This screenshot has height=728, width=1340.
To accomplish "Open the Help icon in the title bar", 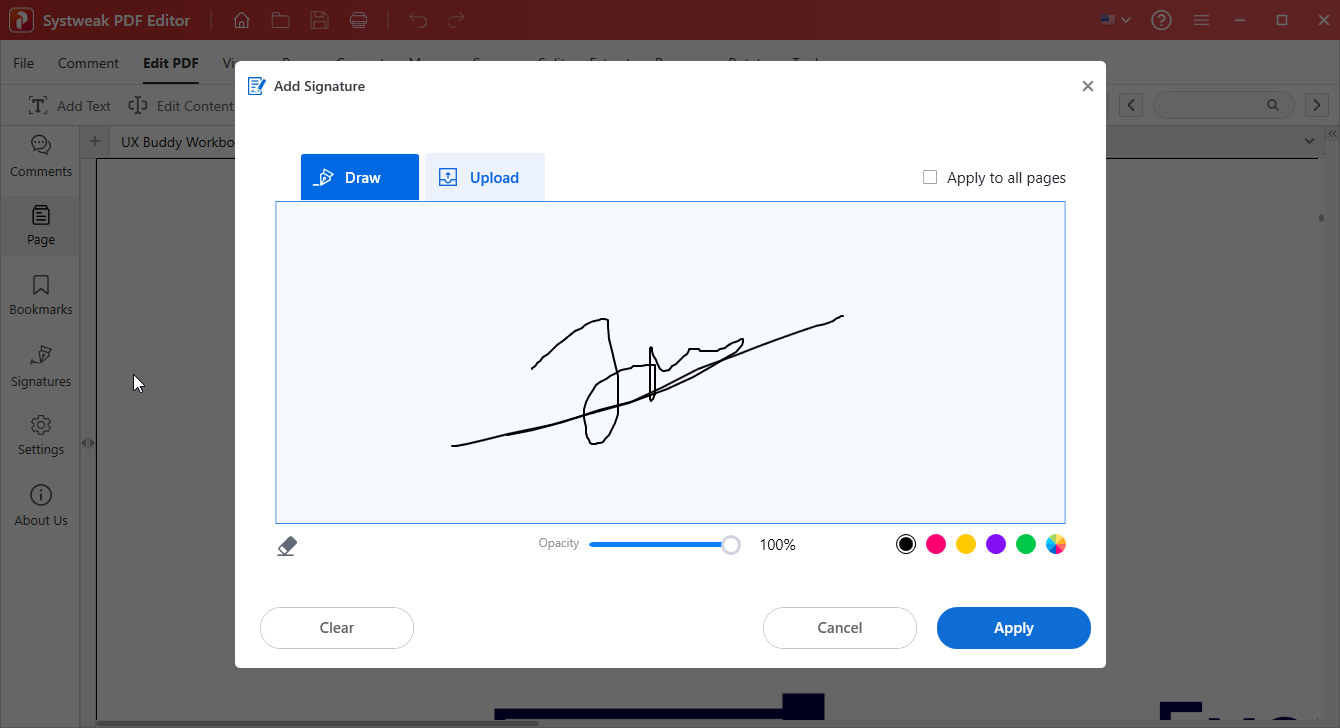I will 1161,20.
